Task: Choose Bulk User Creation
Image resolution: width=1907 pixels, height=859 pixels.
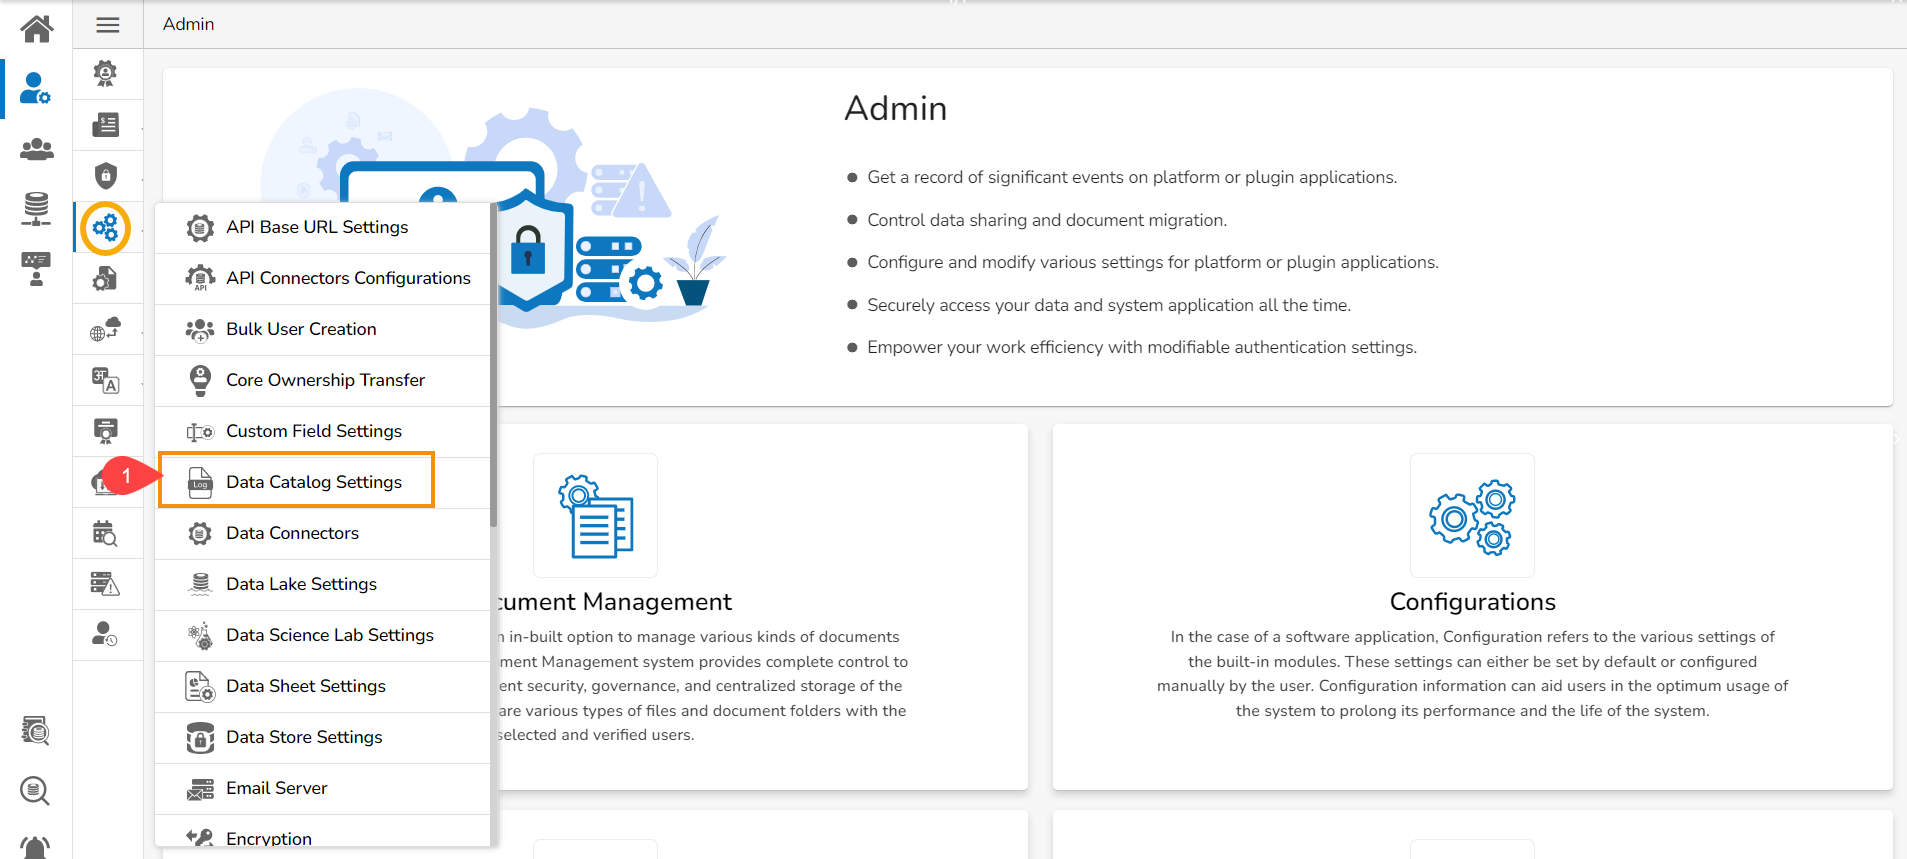Action: [322, 330]
